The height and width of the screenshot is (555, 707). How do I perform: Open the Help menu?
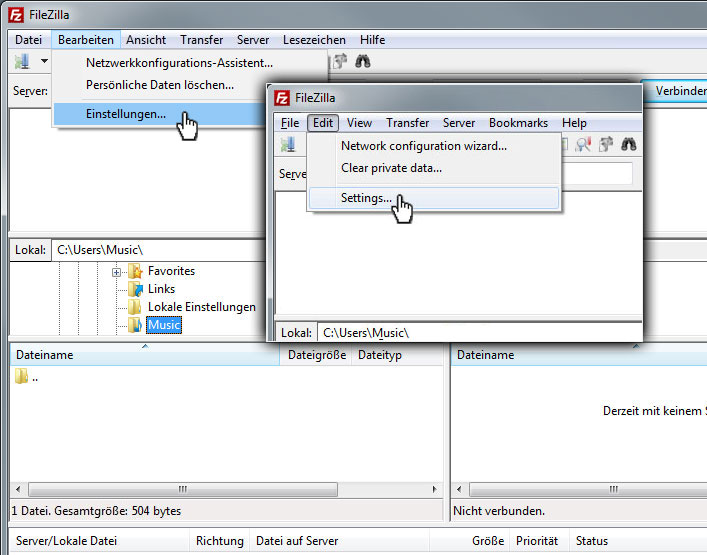coord(574,123)
